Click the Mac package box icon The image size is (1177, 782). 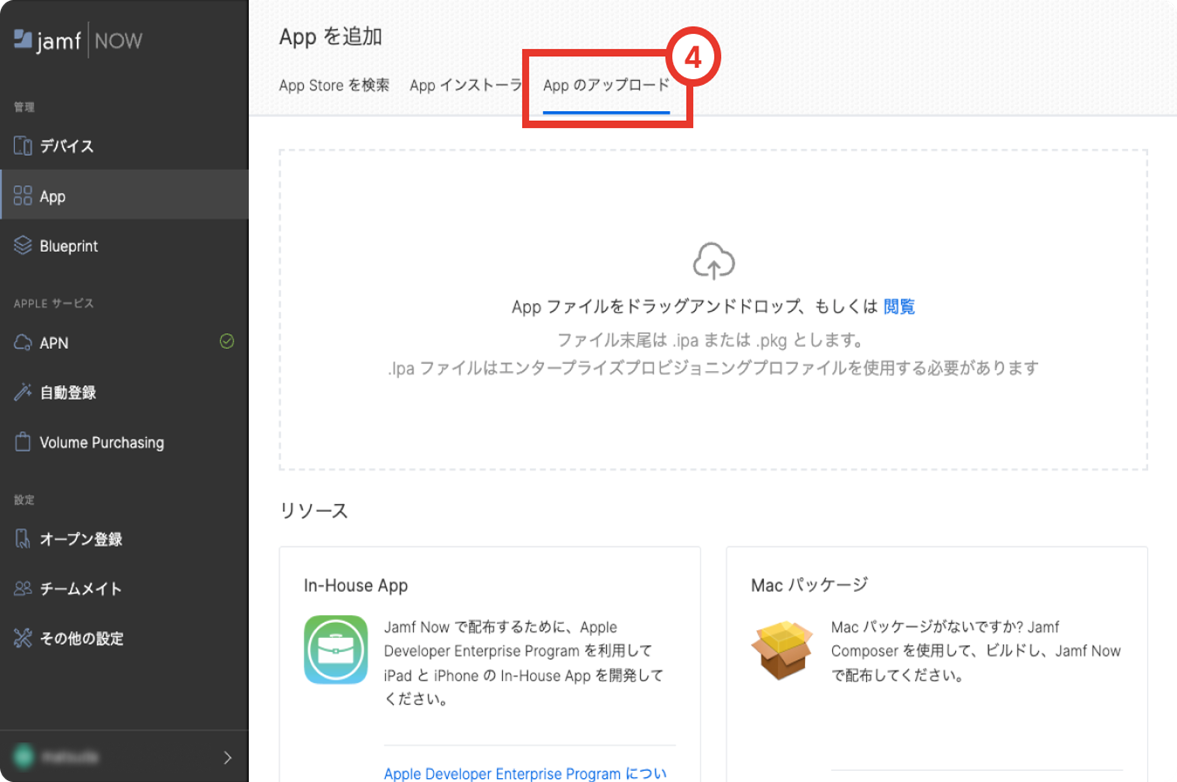click(781, 650)
